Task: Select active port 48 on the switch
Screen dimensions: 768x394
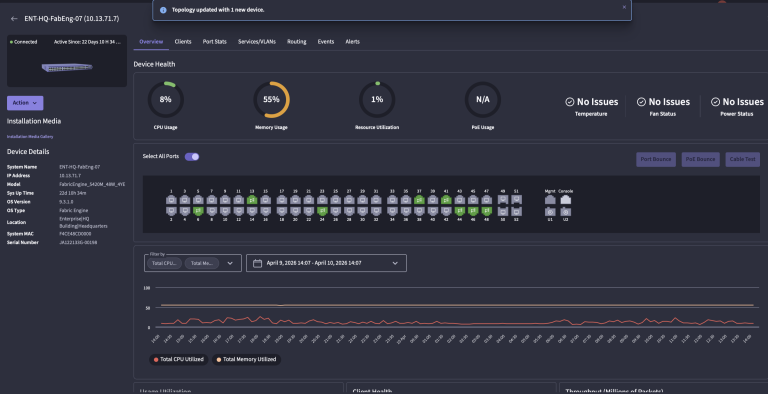Action: click(x=486, y=211)
